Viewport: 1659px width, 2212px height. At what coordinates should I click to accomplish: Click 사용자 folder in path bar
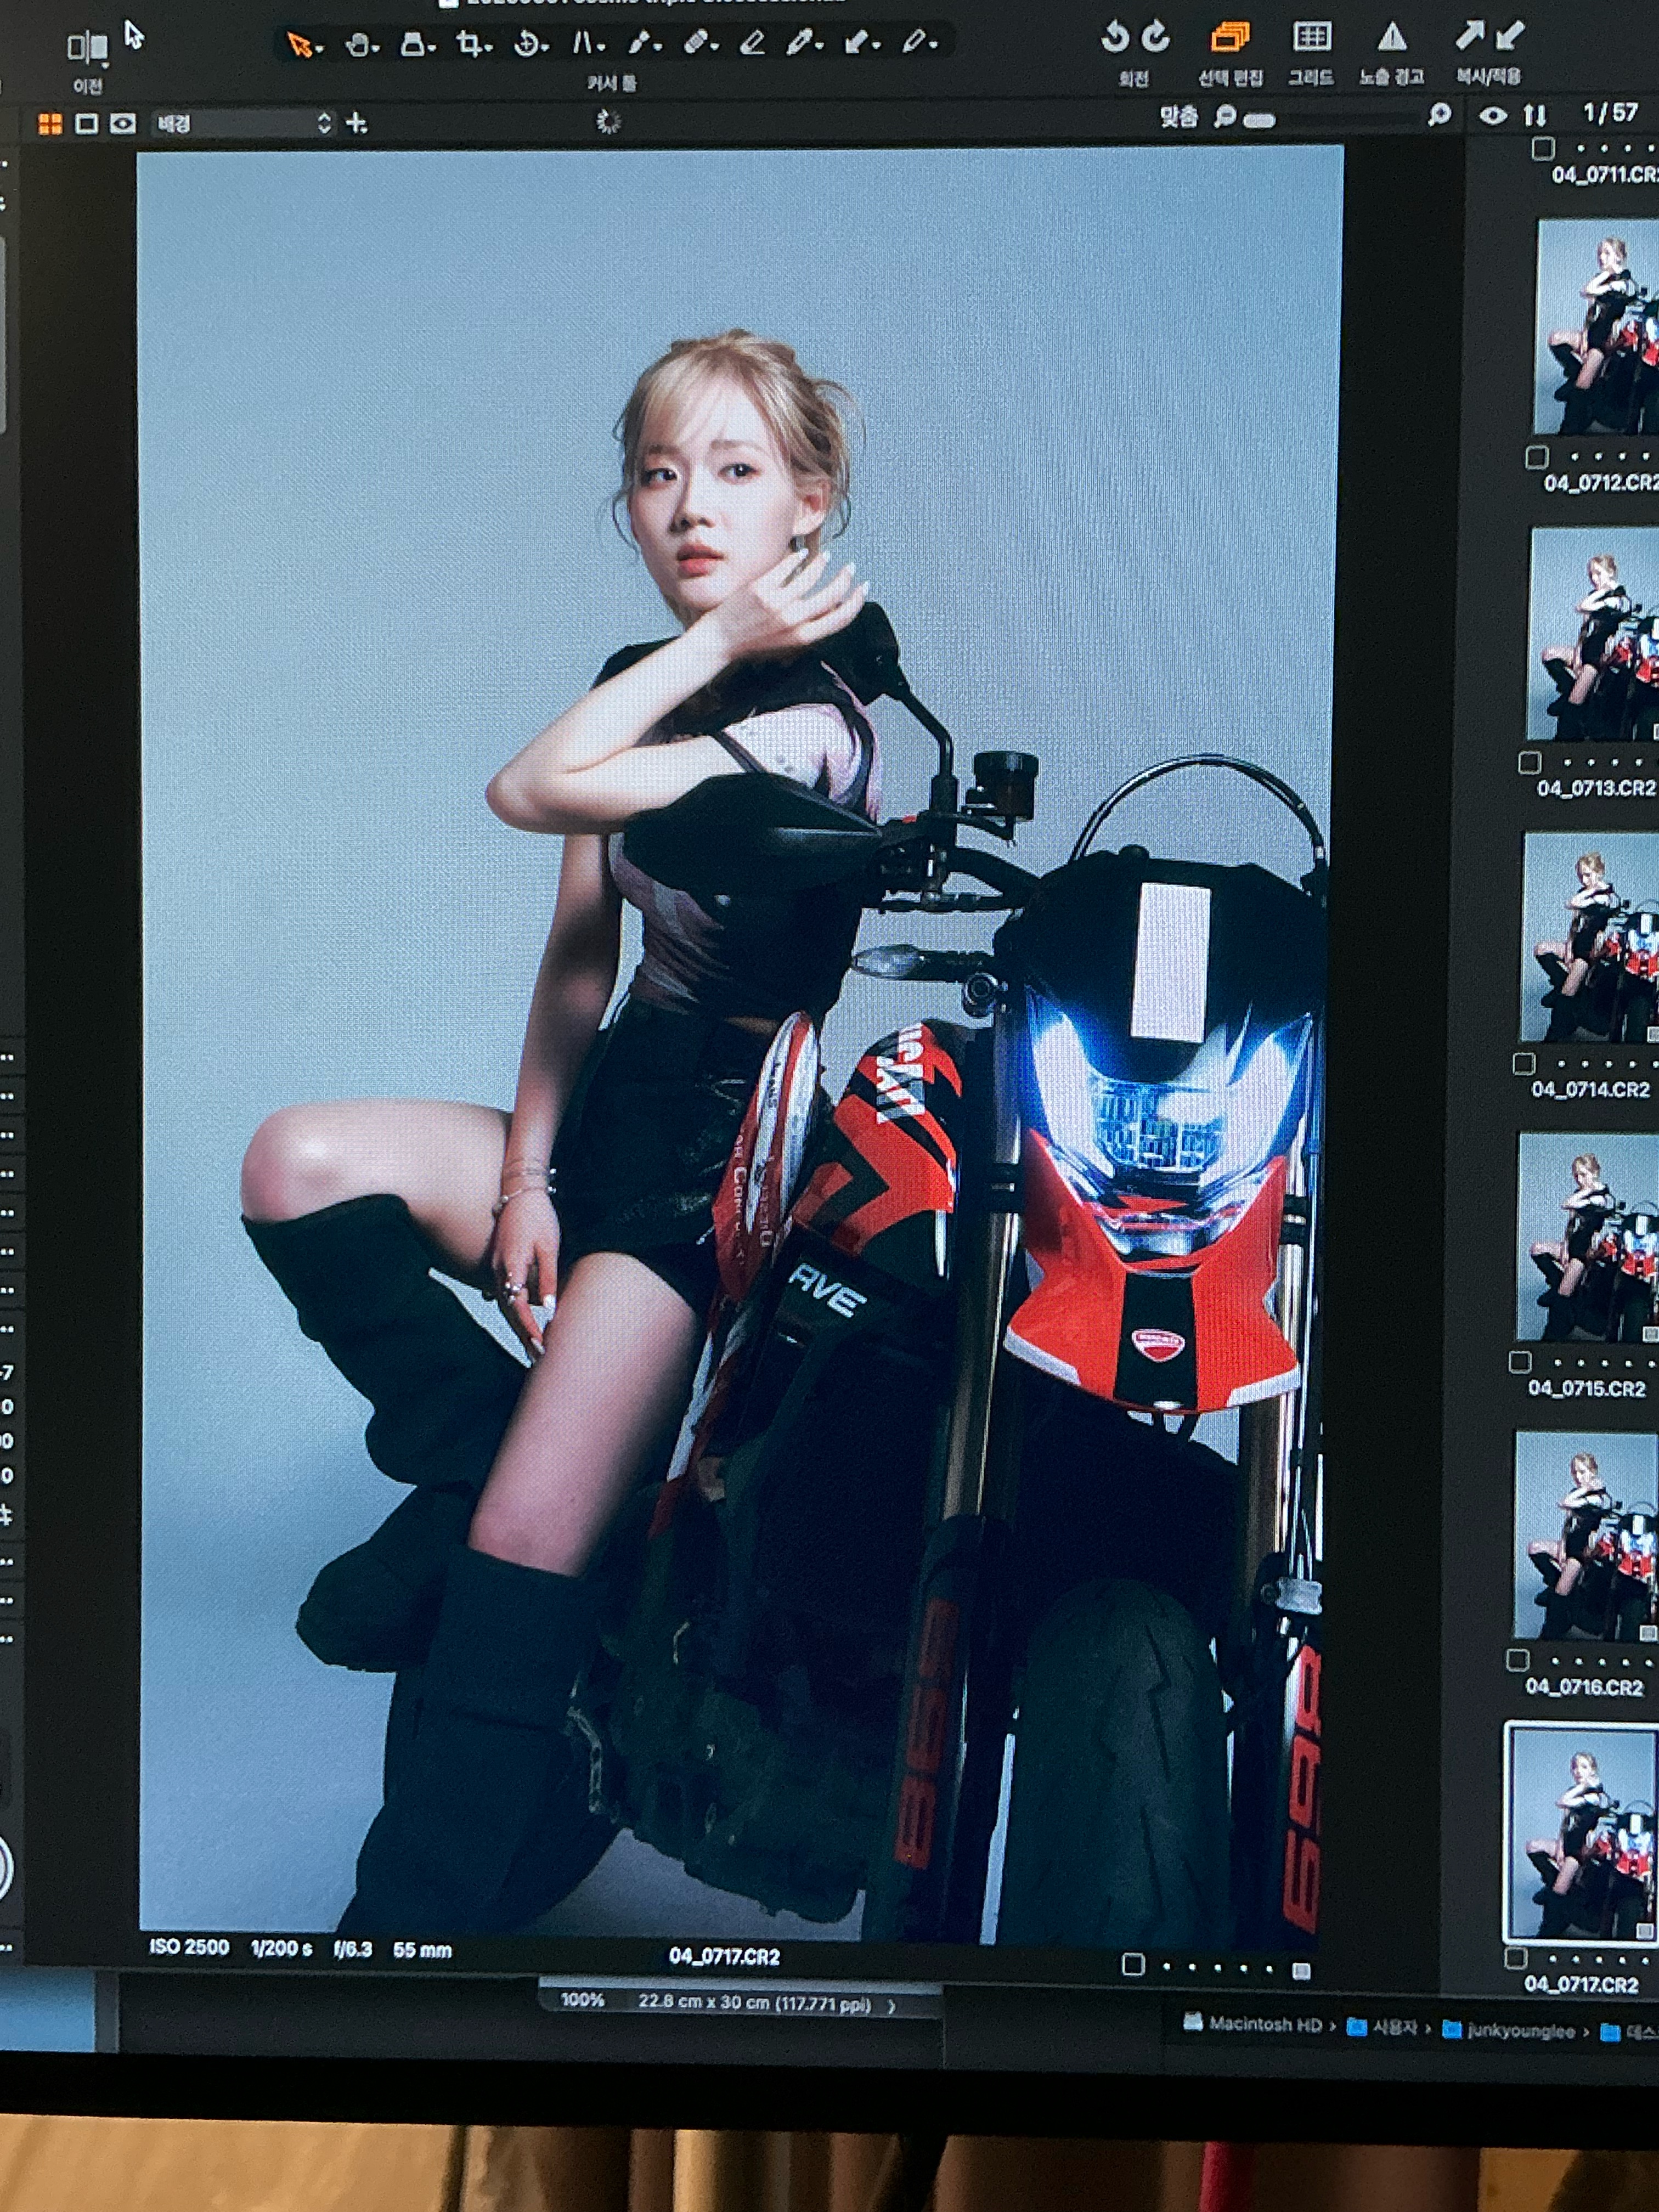pos(1382,2027)
